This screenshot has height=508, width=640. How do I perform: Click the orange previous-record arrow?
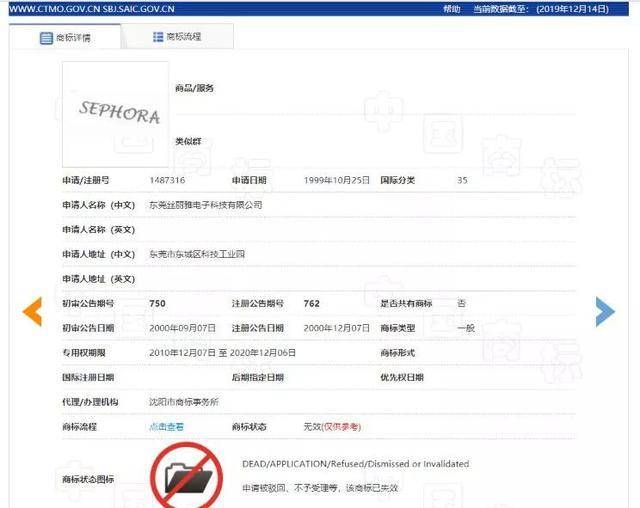(32, 311)
